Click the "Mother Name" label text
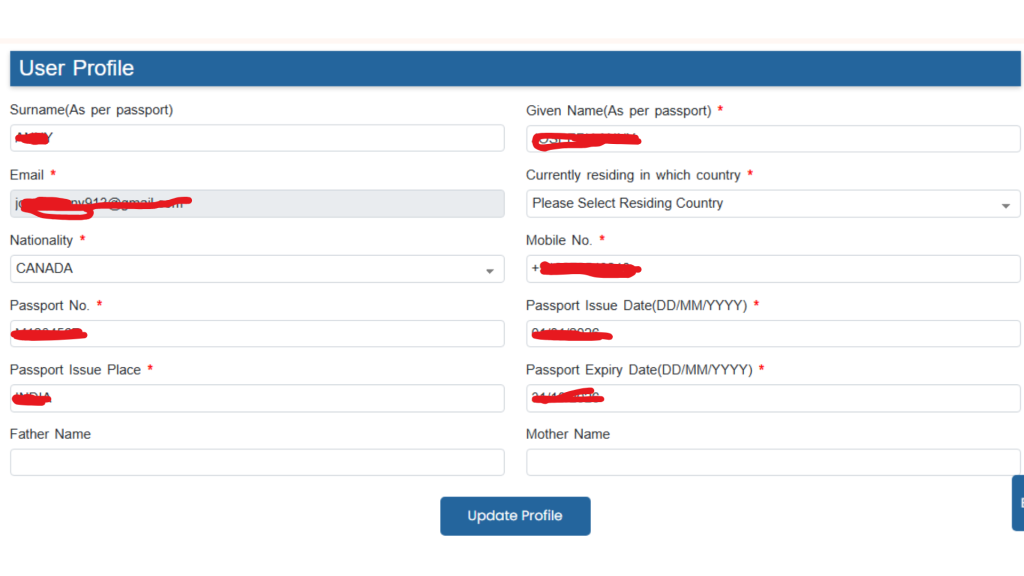Image resolution: width=1024 pixels, height=576 pixels. click(568, 434)
